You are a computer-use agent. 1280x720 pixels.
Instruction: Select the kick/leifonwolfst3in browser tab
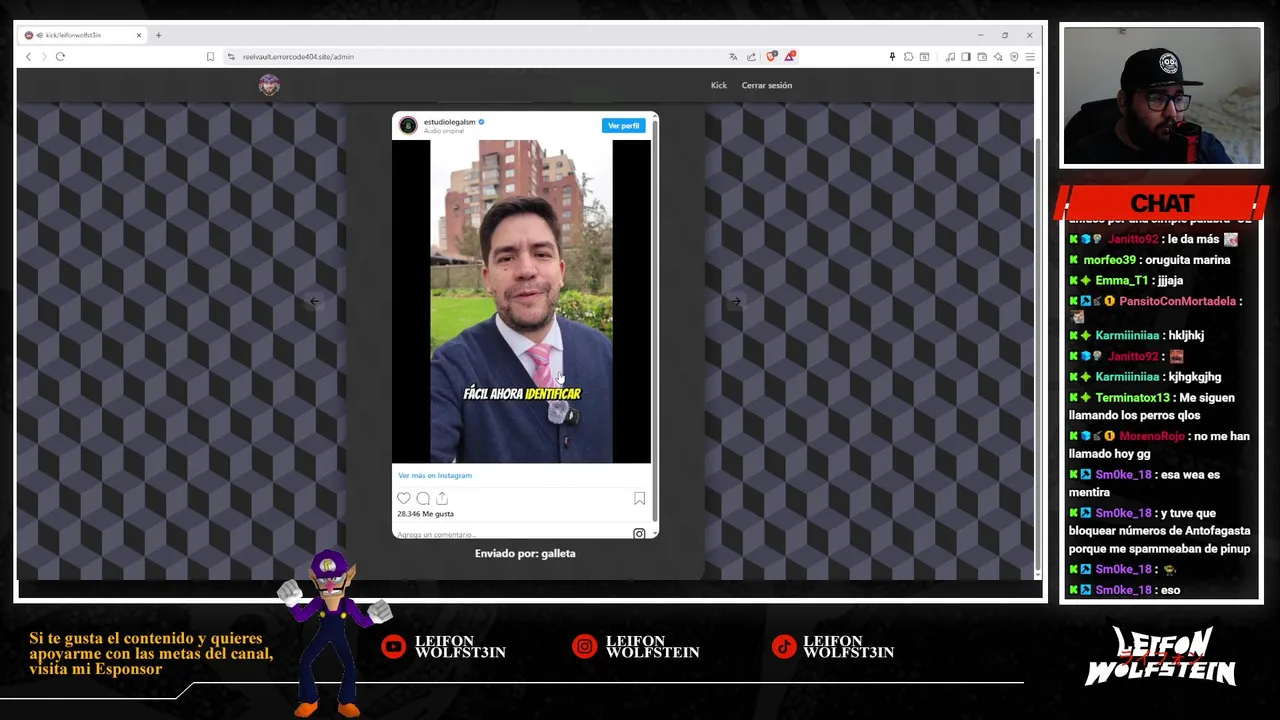pos(83,35)
